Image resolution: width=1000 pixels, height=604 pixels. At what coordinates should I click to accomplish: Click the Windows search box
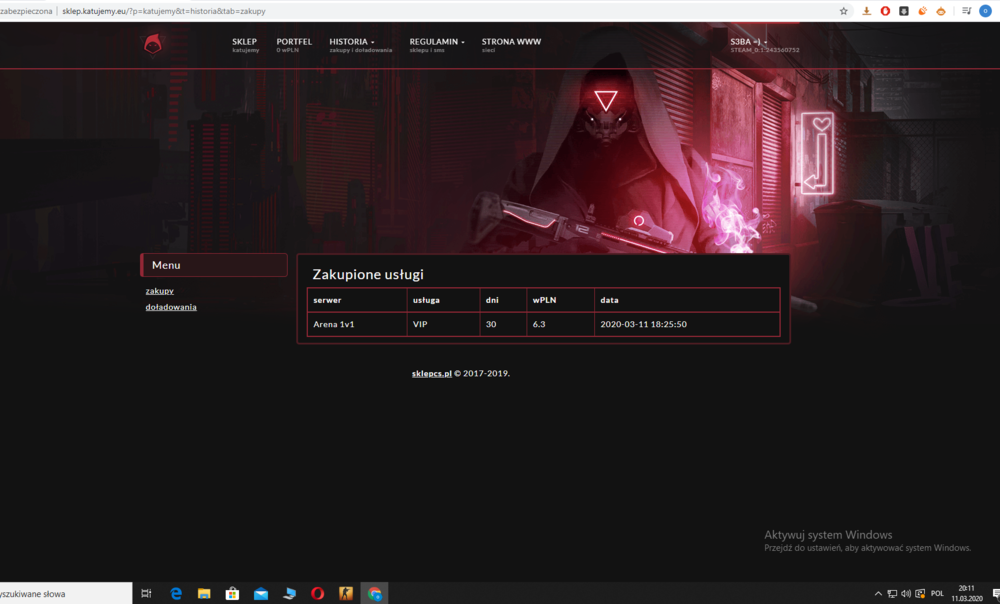point(66,593)
